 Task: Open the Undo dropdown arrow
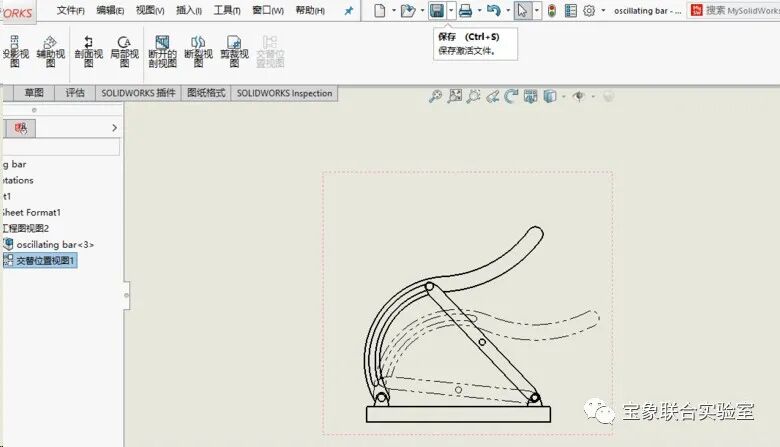coord(508,10)
